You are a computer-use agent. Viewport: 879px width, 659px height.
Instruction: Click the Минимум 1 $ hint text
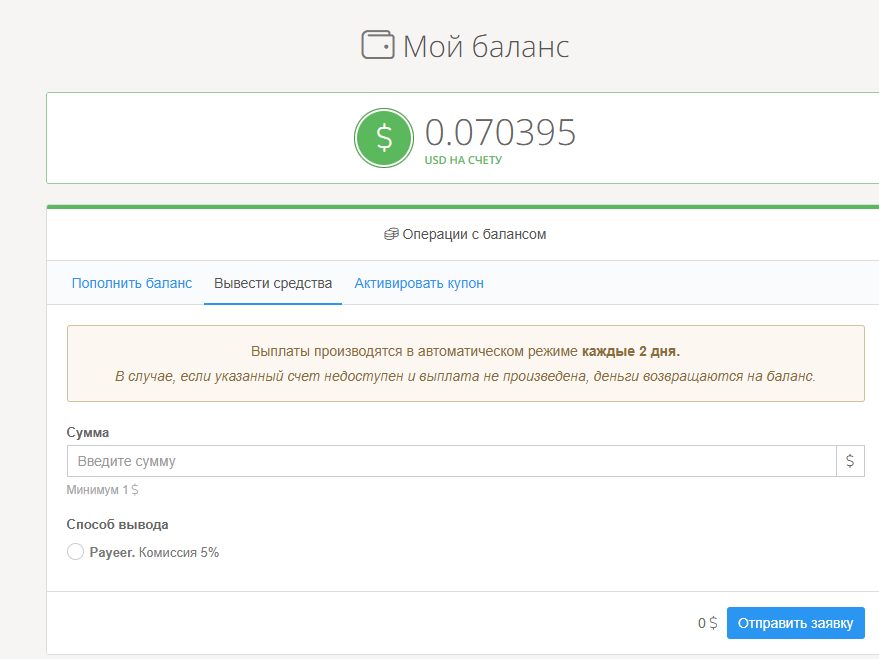(103, 490)
